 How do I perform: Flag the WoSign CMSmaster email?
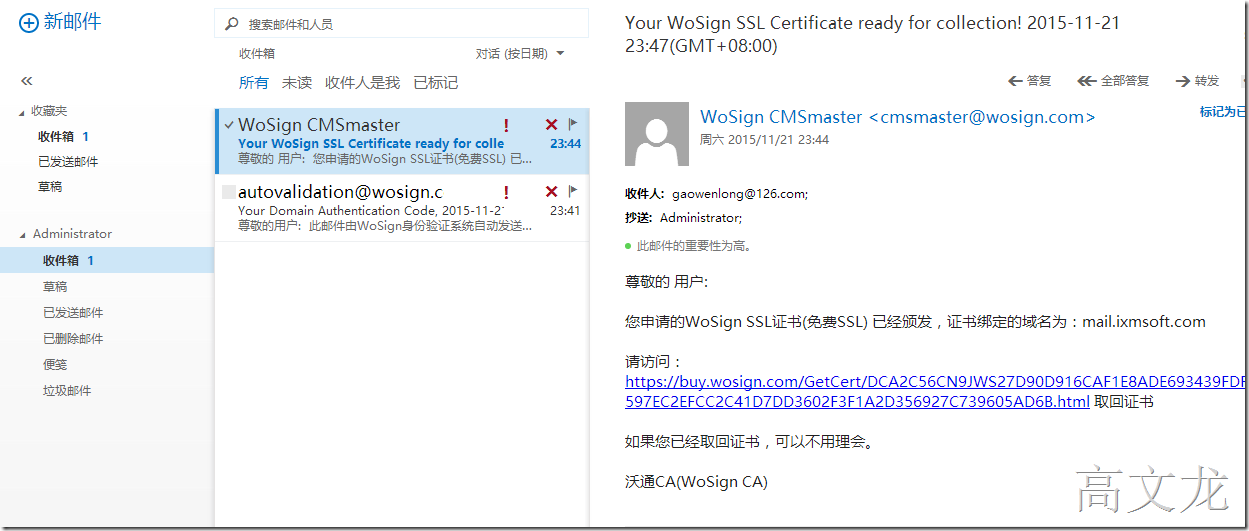pos(573,125)
